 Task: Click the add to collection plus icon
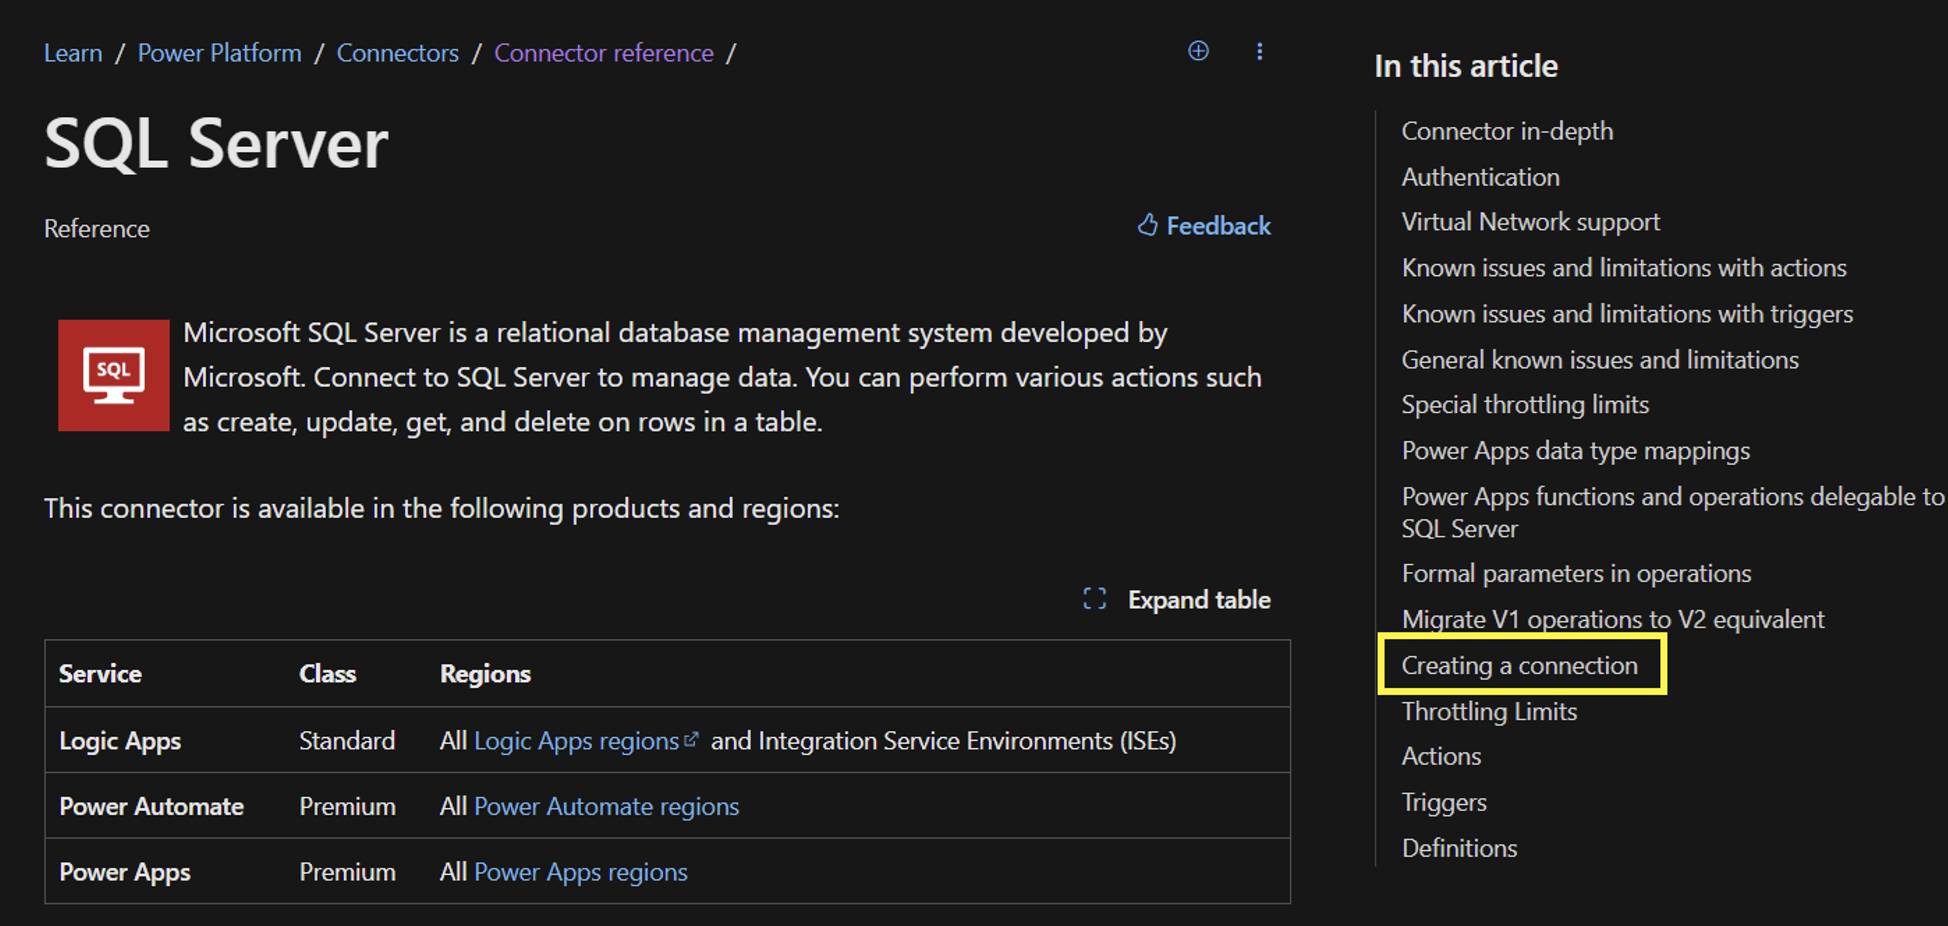coord(1198,51)
